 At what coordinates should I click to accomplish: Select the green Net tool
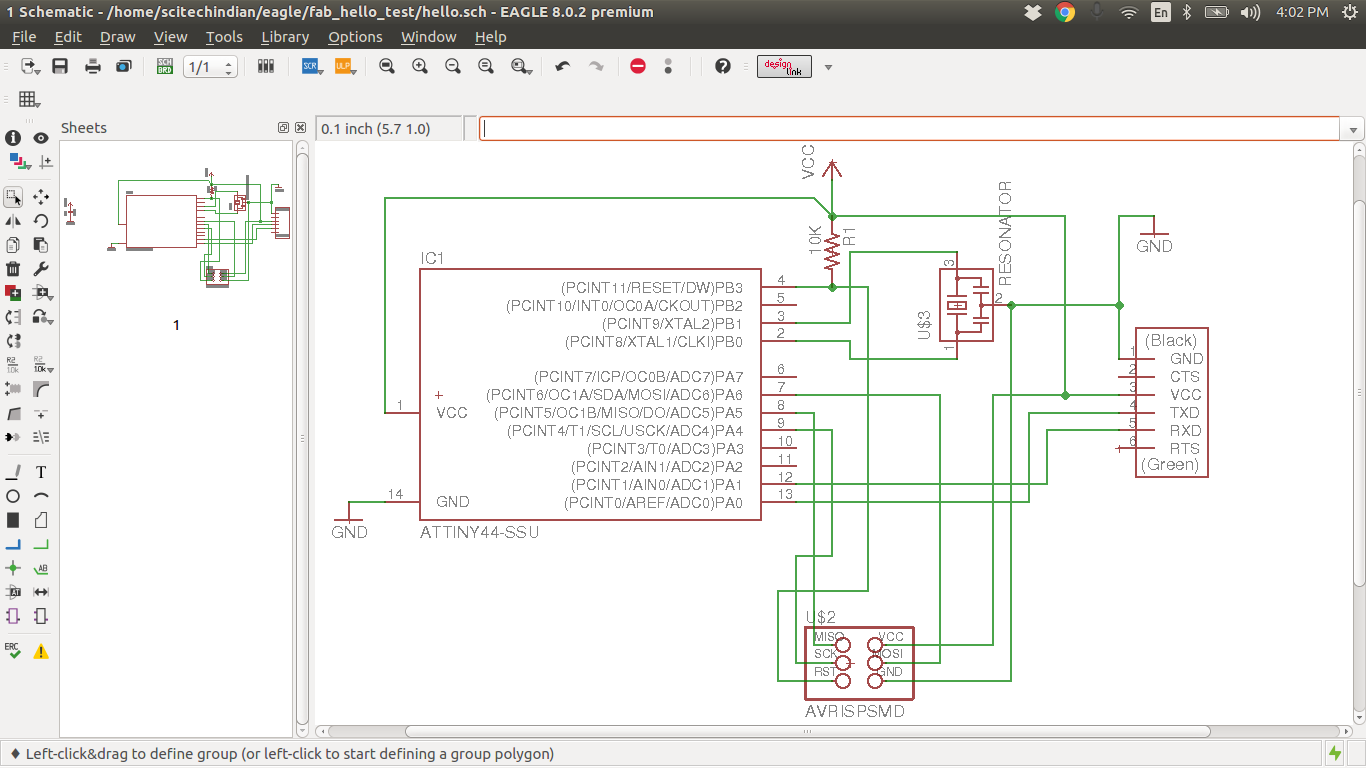tap(41, 545)
